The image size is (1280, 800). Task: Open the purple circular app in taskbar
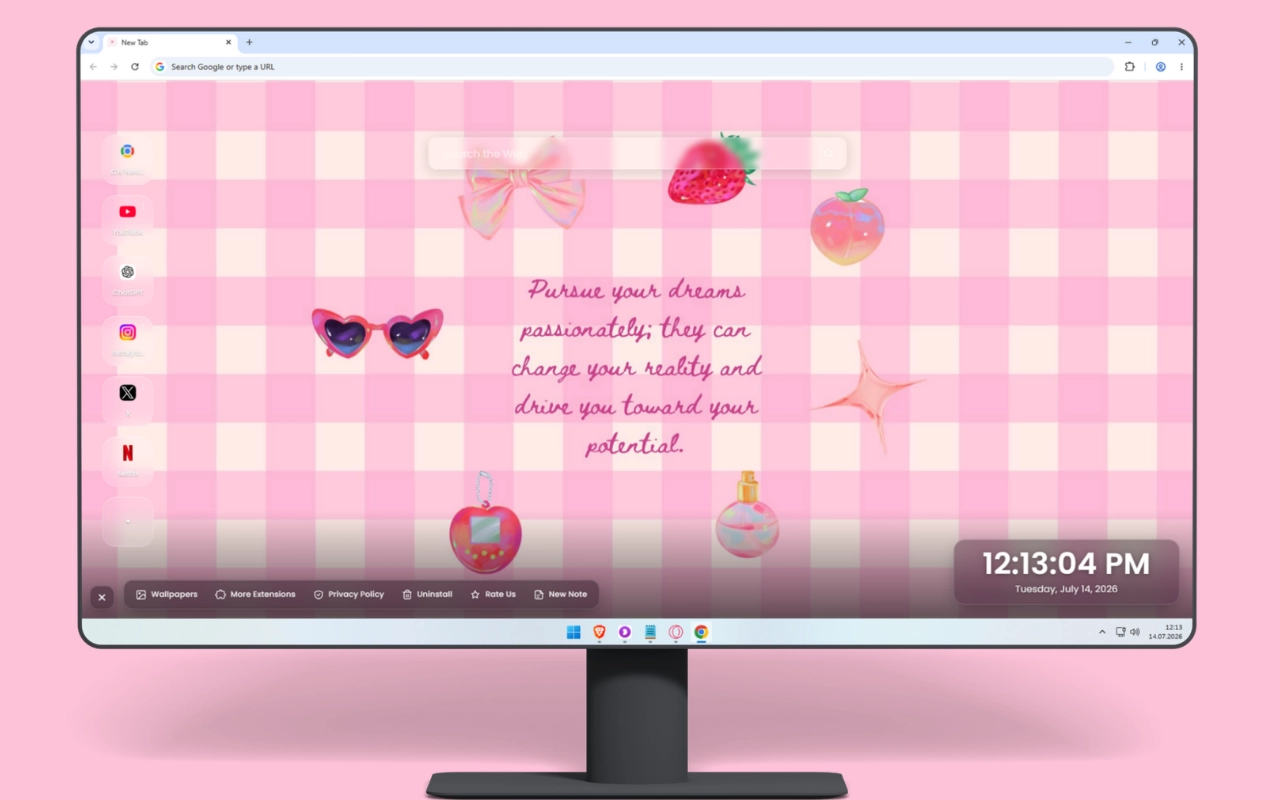(x=624, y=632)
